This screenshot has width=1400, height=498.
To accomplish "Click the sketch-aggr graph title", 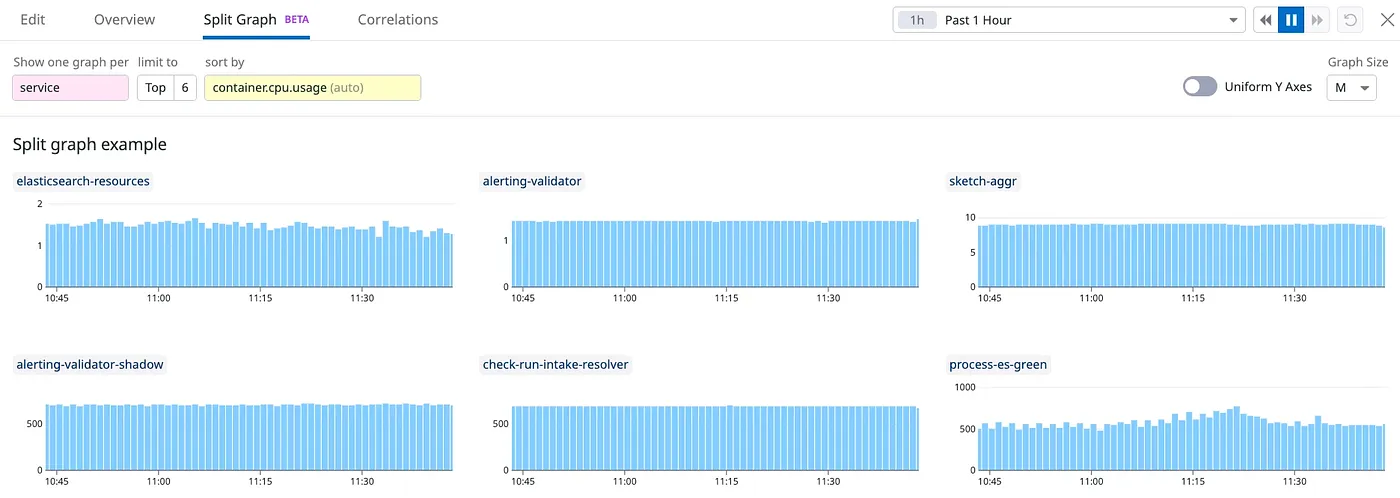I will pos(983,181).
